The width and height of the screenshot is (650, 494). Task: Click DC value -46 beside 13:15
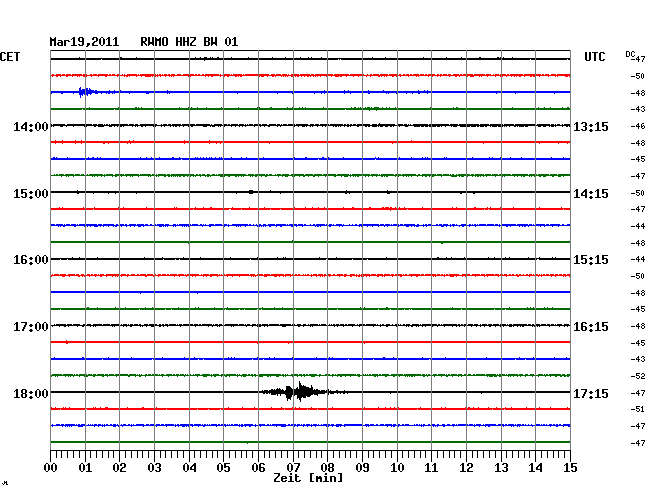(x=638, y=126)
